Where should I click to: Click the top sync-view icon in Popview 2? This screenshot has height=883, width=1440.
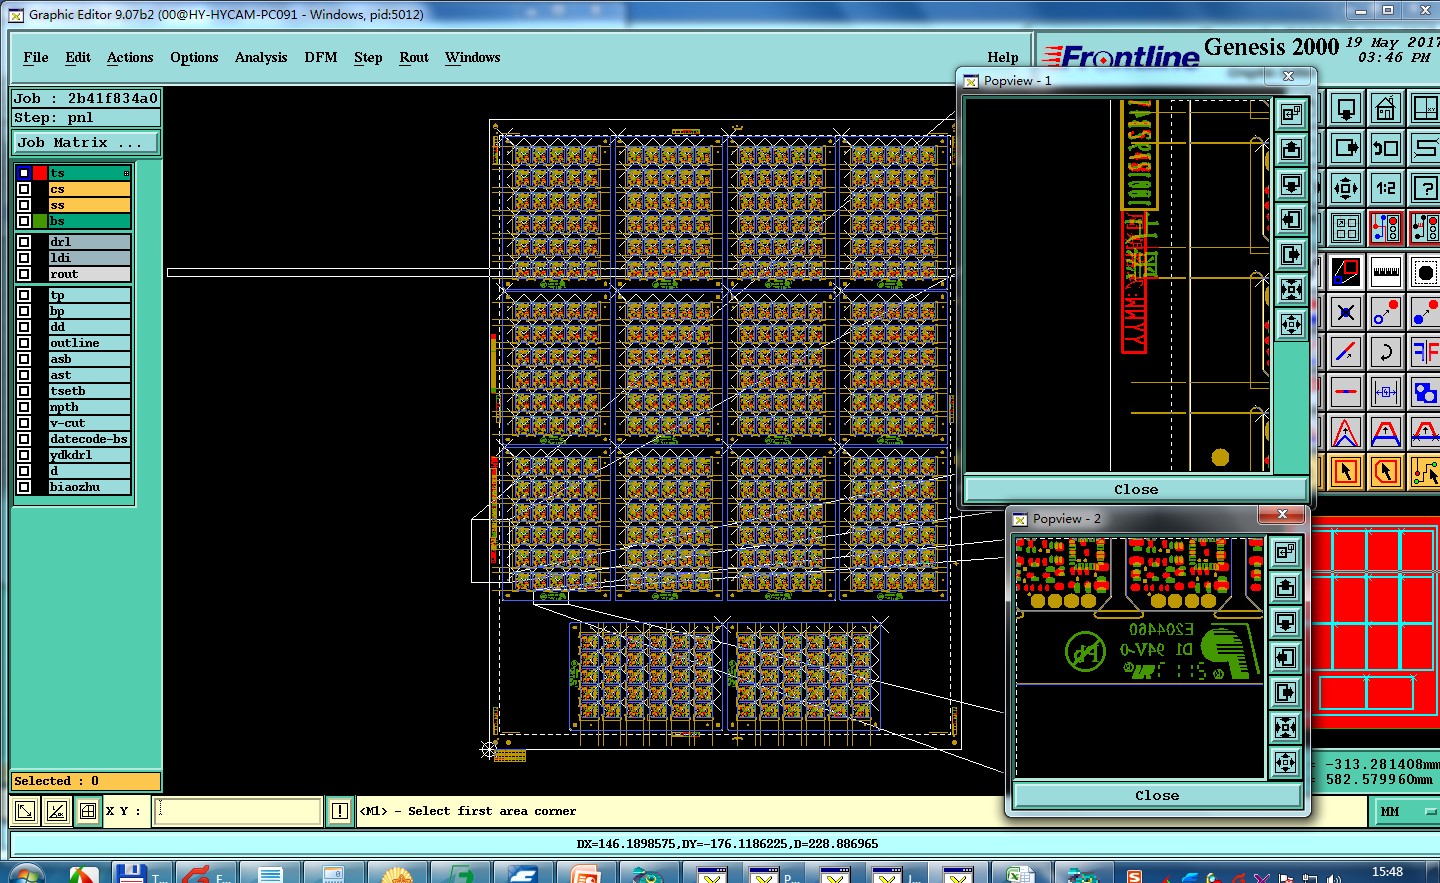(x=1286, y=551)
